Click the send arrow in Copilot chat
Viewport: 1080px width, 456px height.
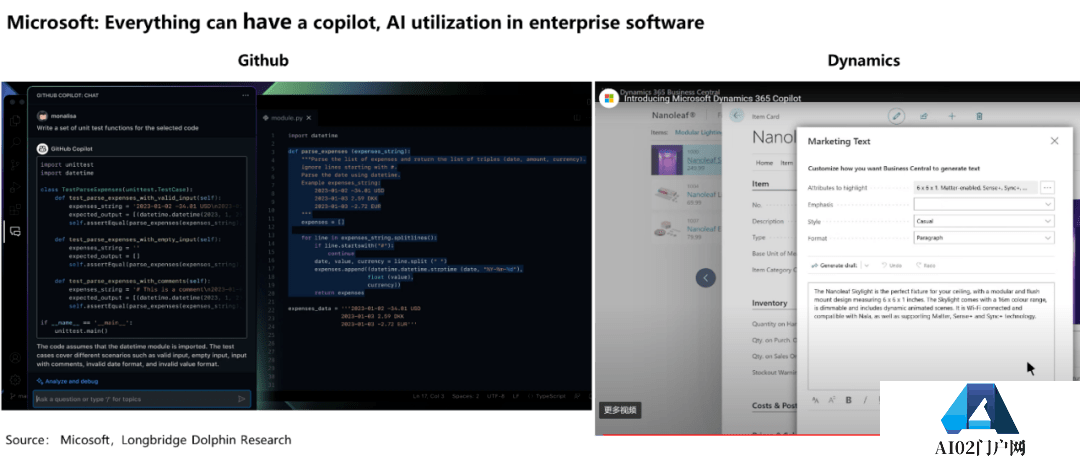click(241, 399)
